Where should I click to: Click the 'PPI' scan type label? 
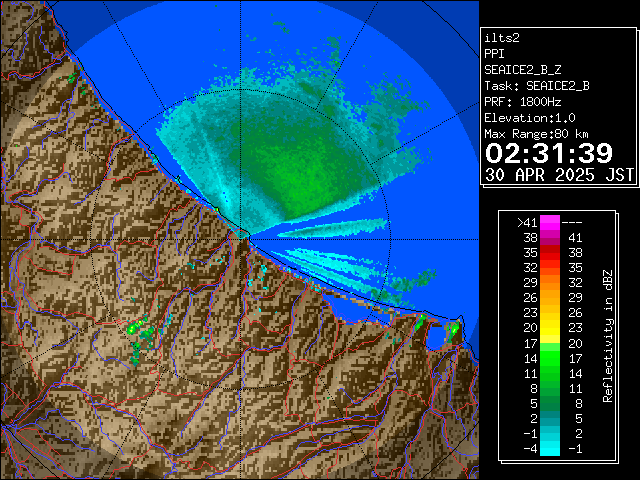pyautogui.click(x=494, y=54)
